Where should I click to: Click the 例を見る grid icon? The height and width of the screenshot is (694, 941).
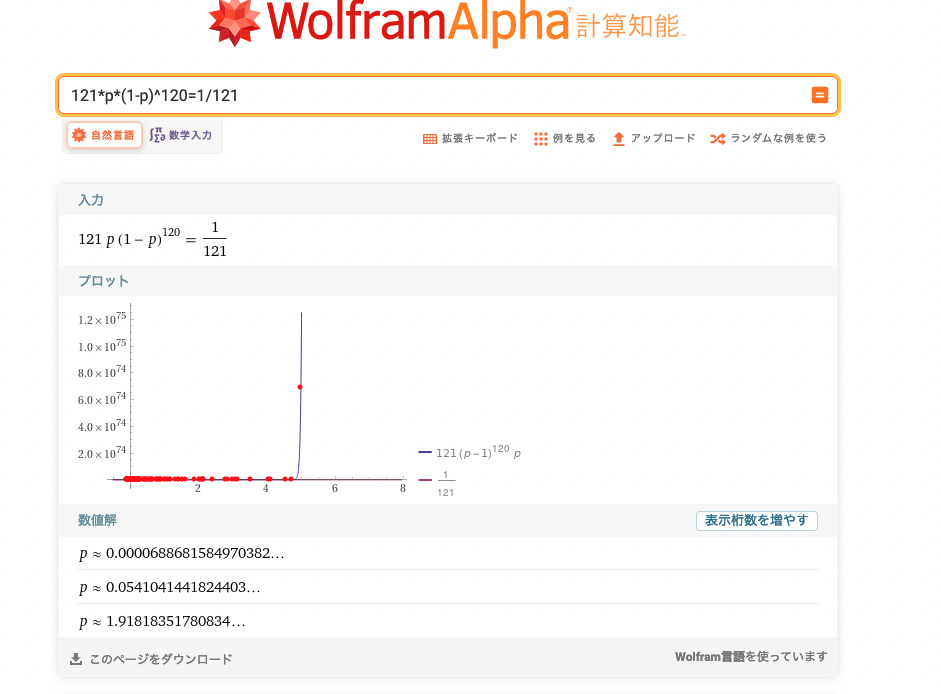[x=539, y=139]
